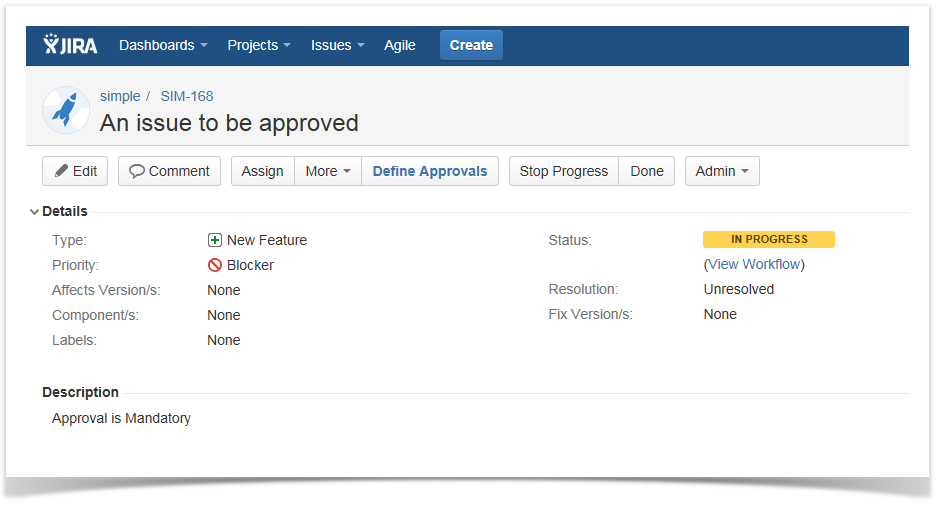
Task: Expand the Issues menu
Action: (x=337, y=45)
